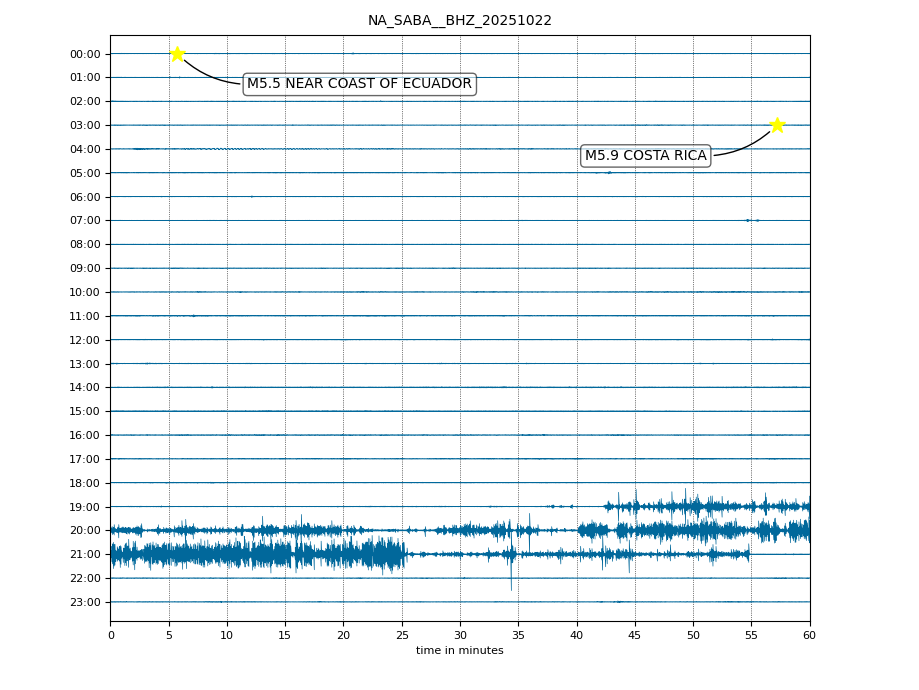Click the yellow star for Costa Rica event
Screen dimensions: 919x690
pos(777,125)
